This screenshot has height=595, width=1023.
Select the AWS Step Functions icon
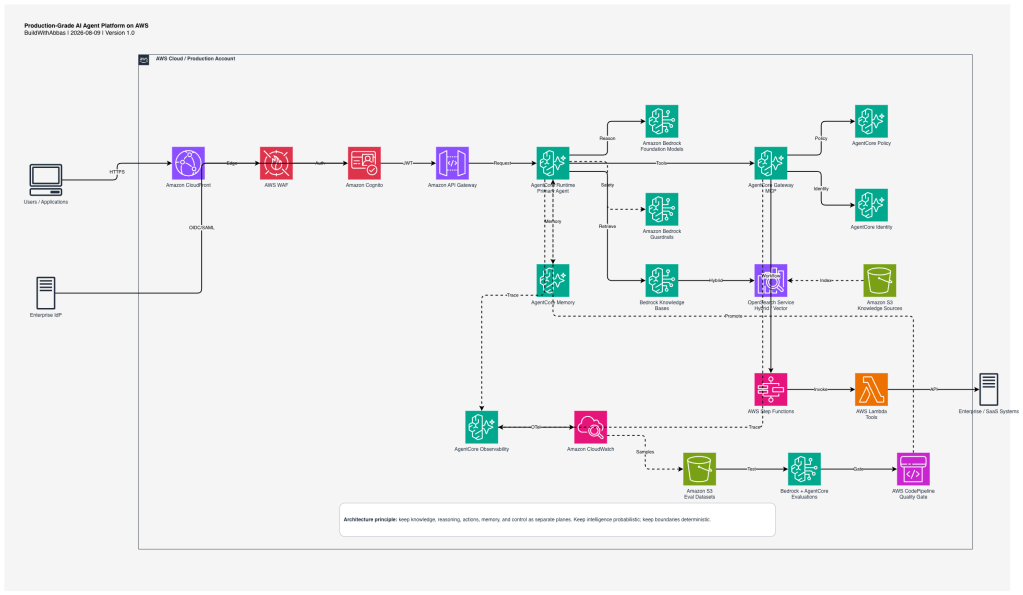click(x=771, y=389)
